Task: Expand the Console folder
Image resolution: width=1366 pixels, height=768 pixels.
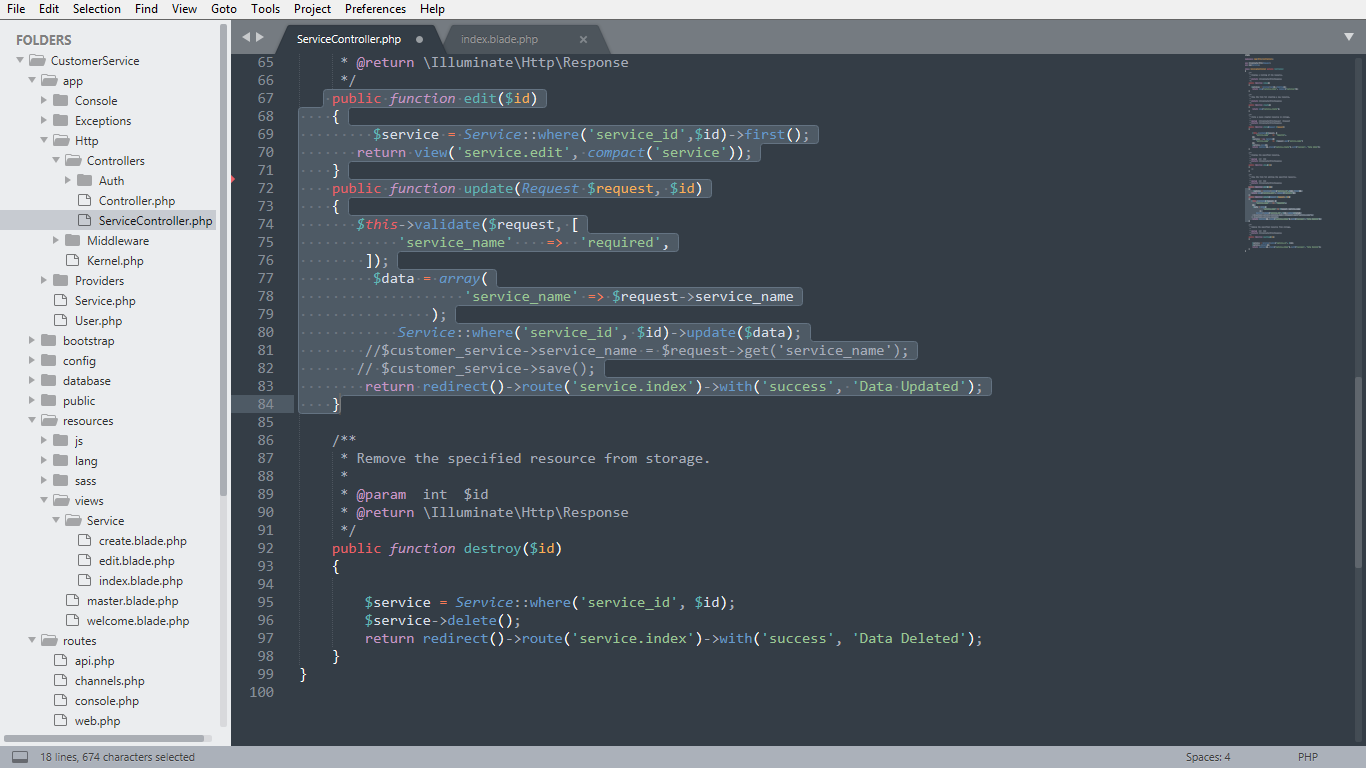Action: coord(44,101)
